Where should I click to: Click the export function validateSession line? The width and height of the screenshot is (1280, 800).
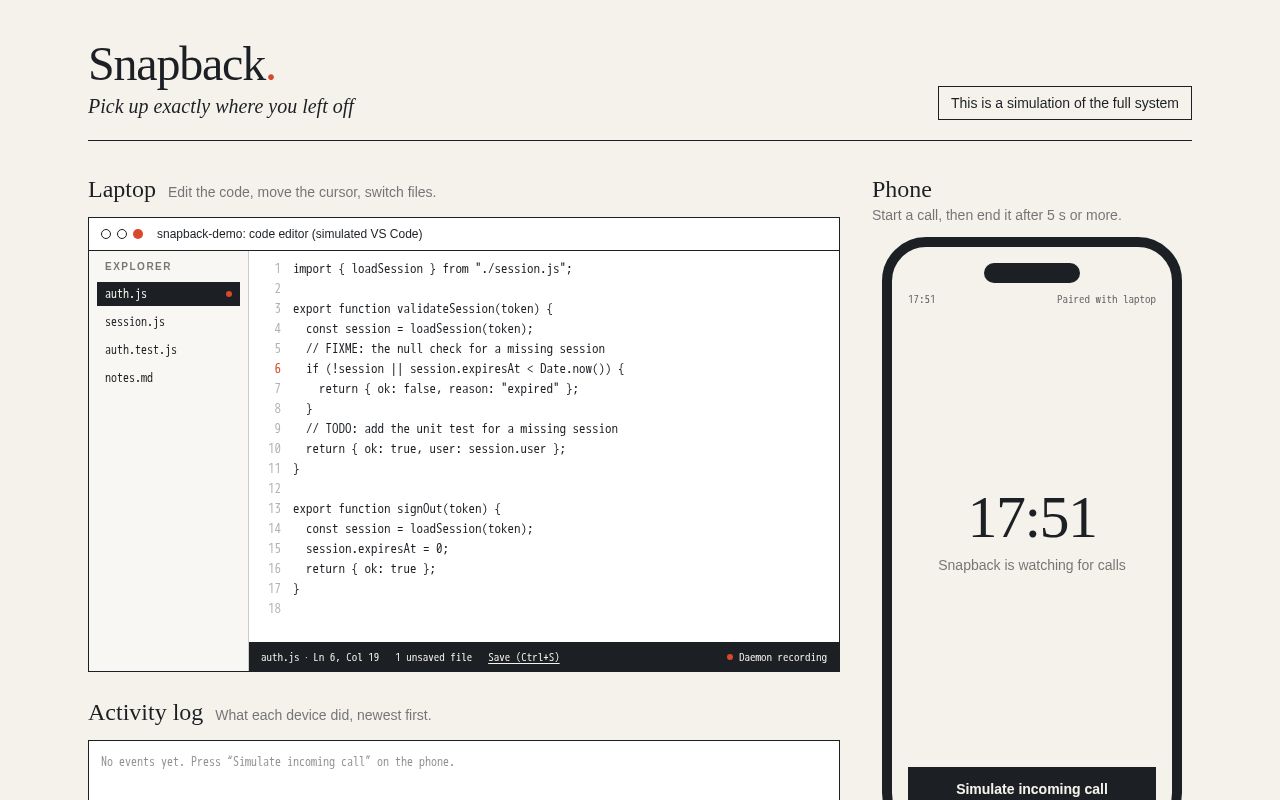point(423,309)
